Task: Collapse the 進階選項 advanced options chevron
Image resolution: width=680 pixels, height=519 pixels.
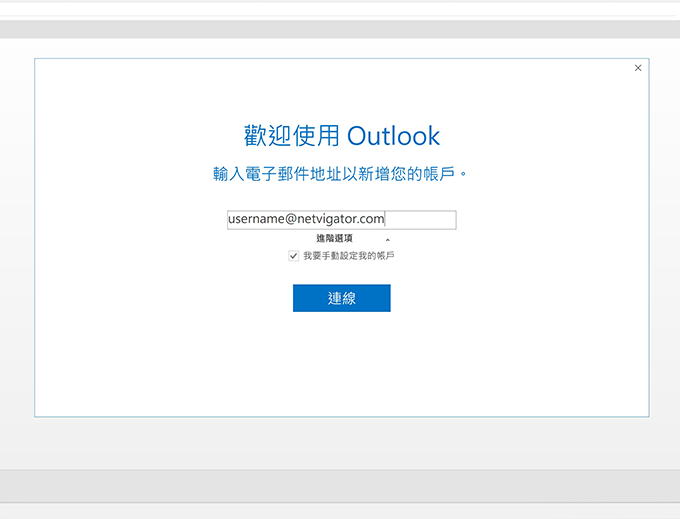Action: (x=388, y=240)
